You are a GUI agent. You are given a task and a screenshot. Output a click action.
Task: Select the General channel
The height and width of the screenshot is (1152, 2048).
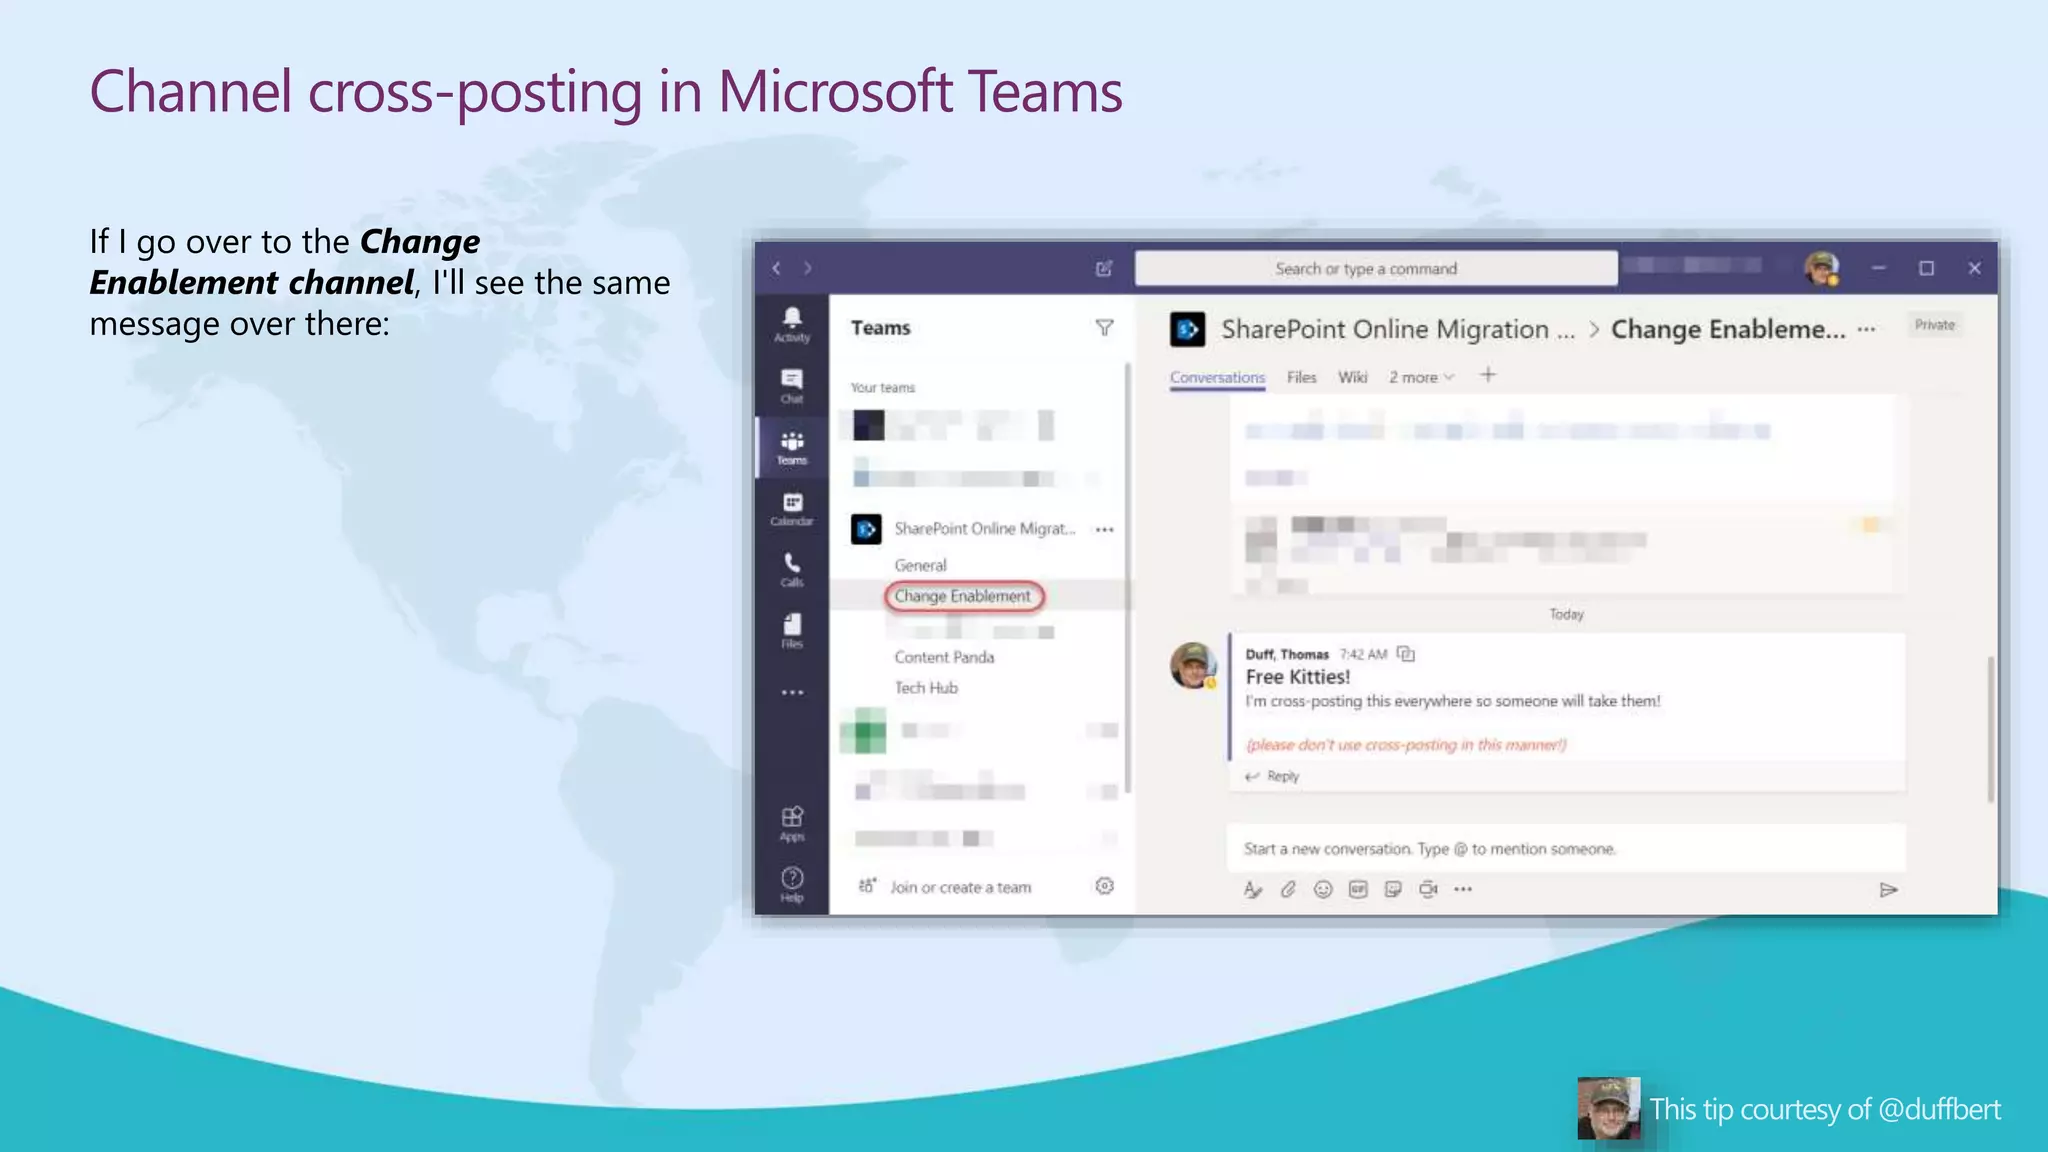pyautogui.click(x=920, y=565)
